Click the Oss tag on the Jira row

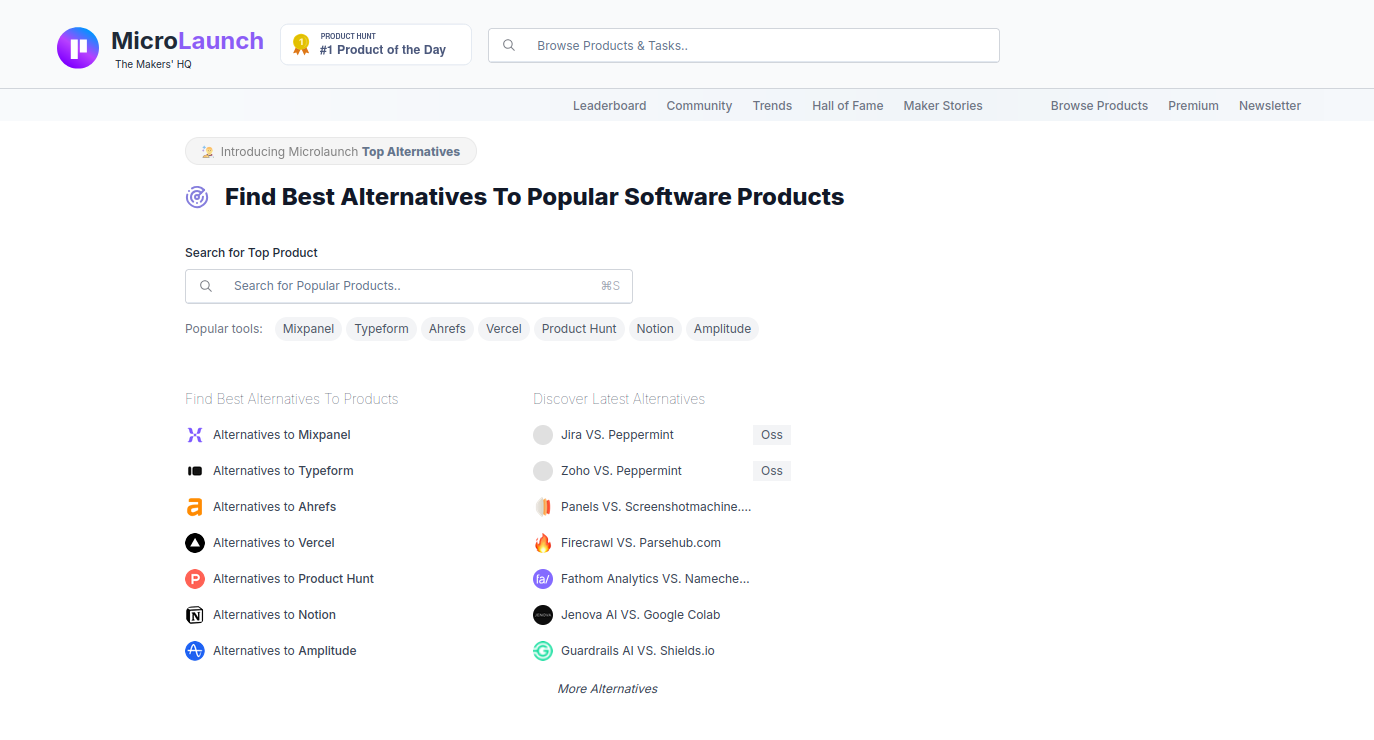tap(772, 435)
